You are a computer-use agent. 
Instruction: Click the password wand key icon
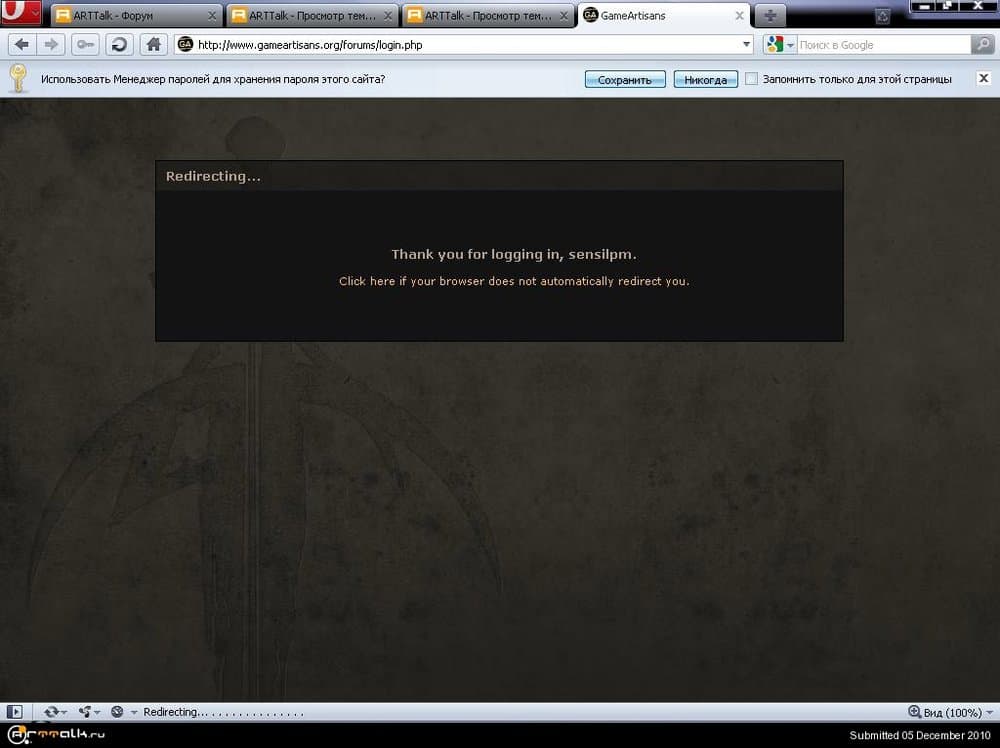tap(85, 45)
